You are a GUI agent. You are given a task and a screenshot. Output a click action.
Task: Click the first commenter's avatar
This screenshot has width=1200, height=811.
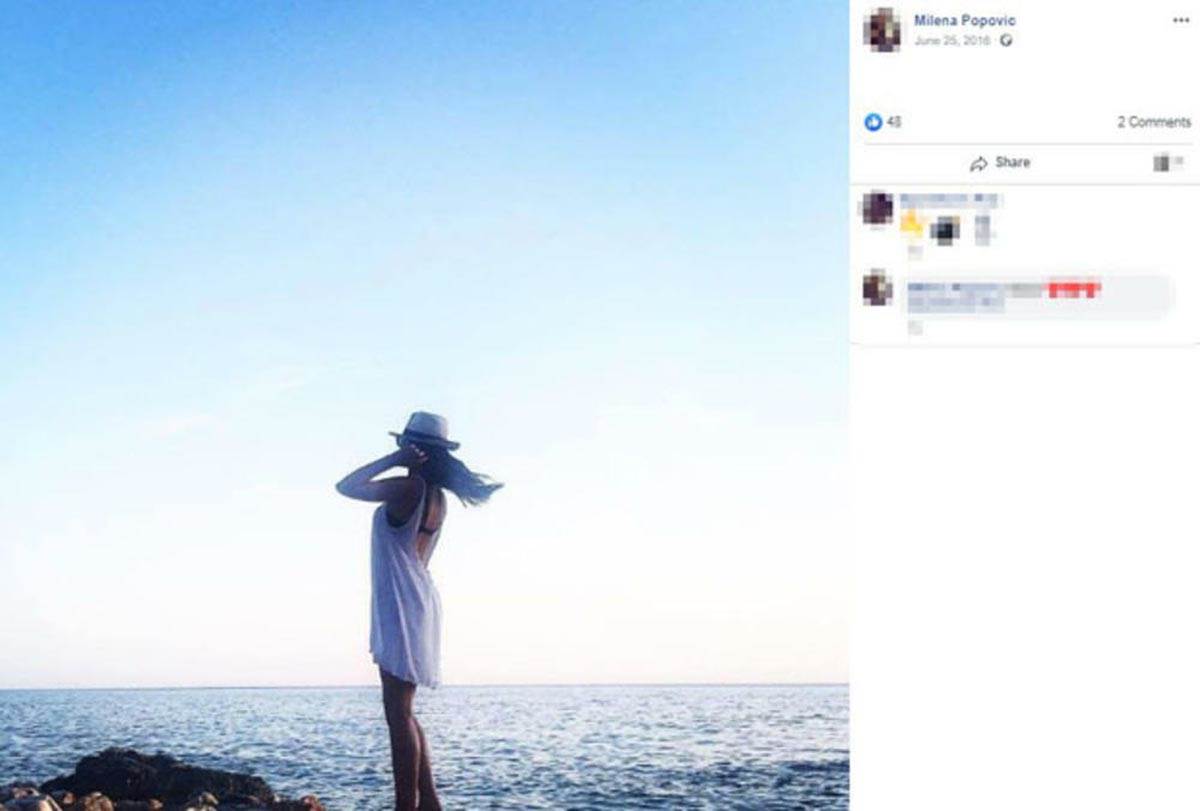pyautogui.click(x=878, y=209)
